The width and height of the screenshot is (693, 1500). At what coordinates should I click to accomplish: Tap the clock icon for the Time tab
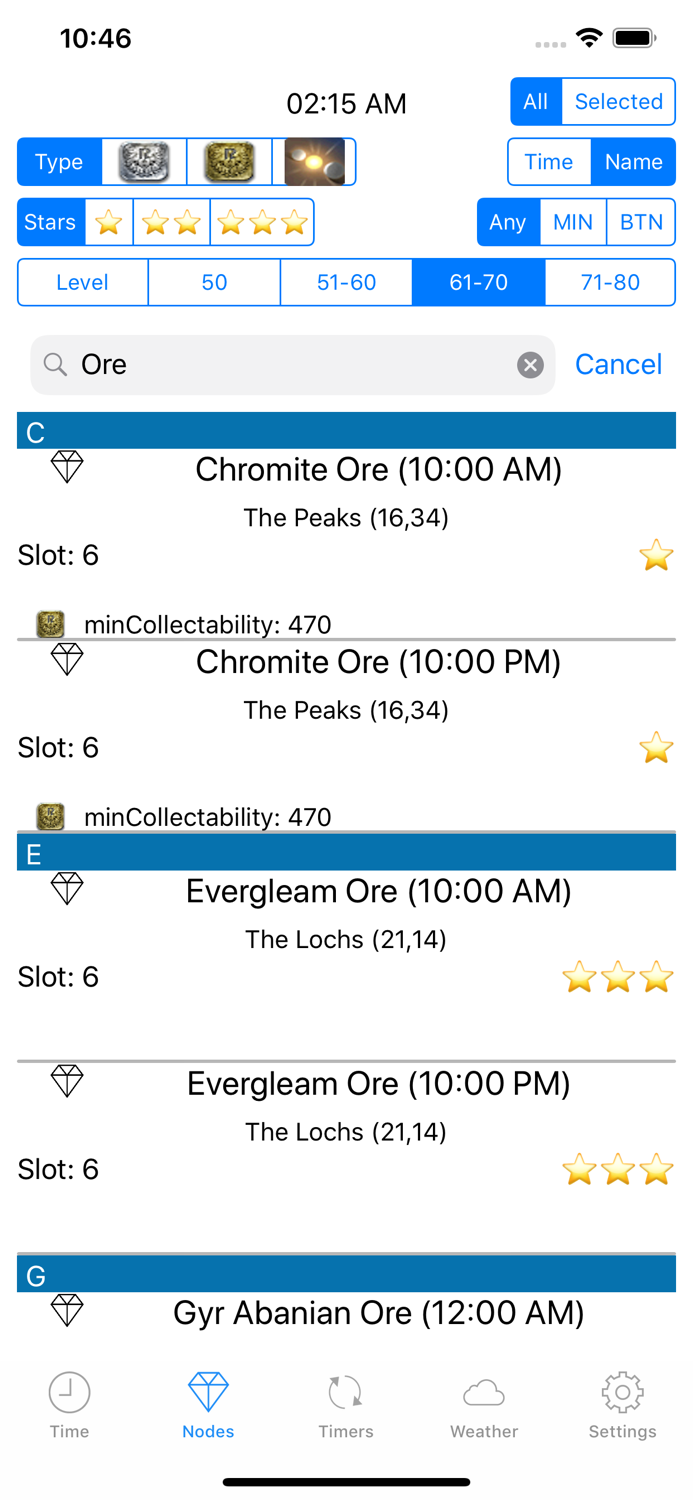69,1390
